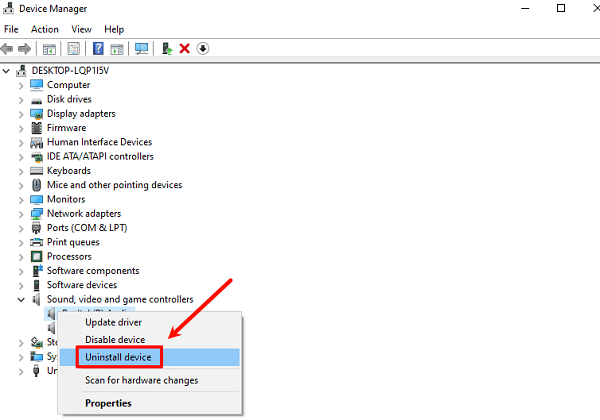Open Properties from the context menu
This screenshot has height=420, width=600.
point(150,403)
